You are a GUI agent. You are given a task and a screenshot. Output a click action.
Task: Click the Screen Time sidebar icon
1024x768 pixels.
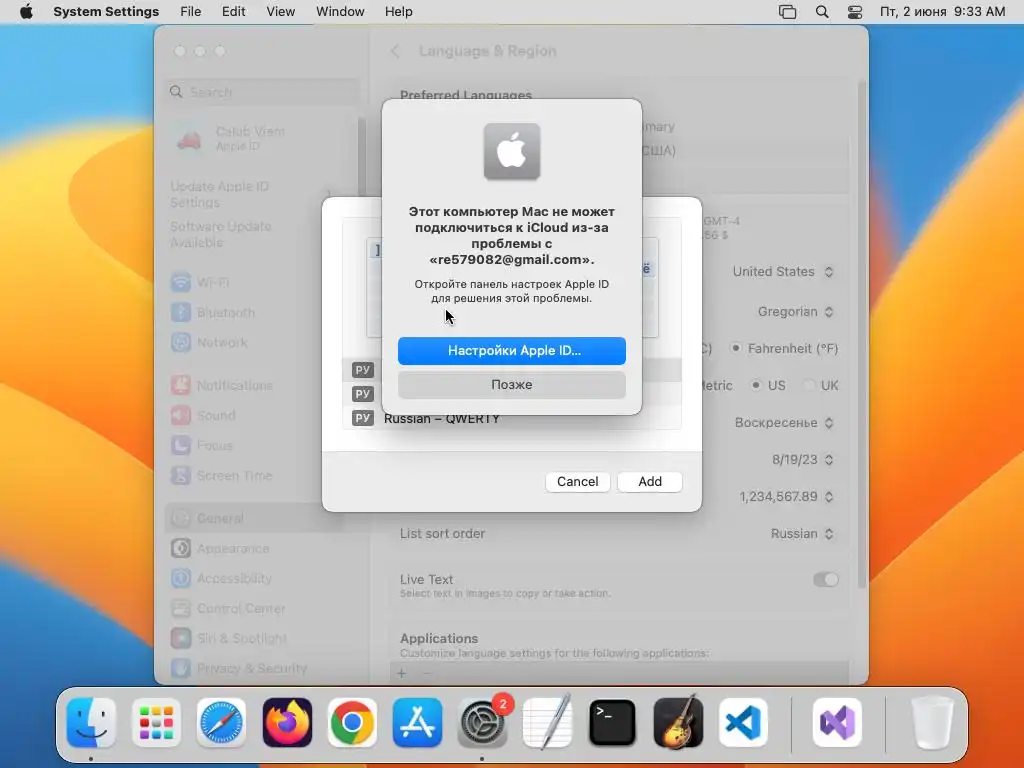tap(181, 475)
